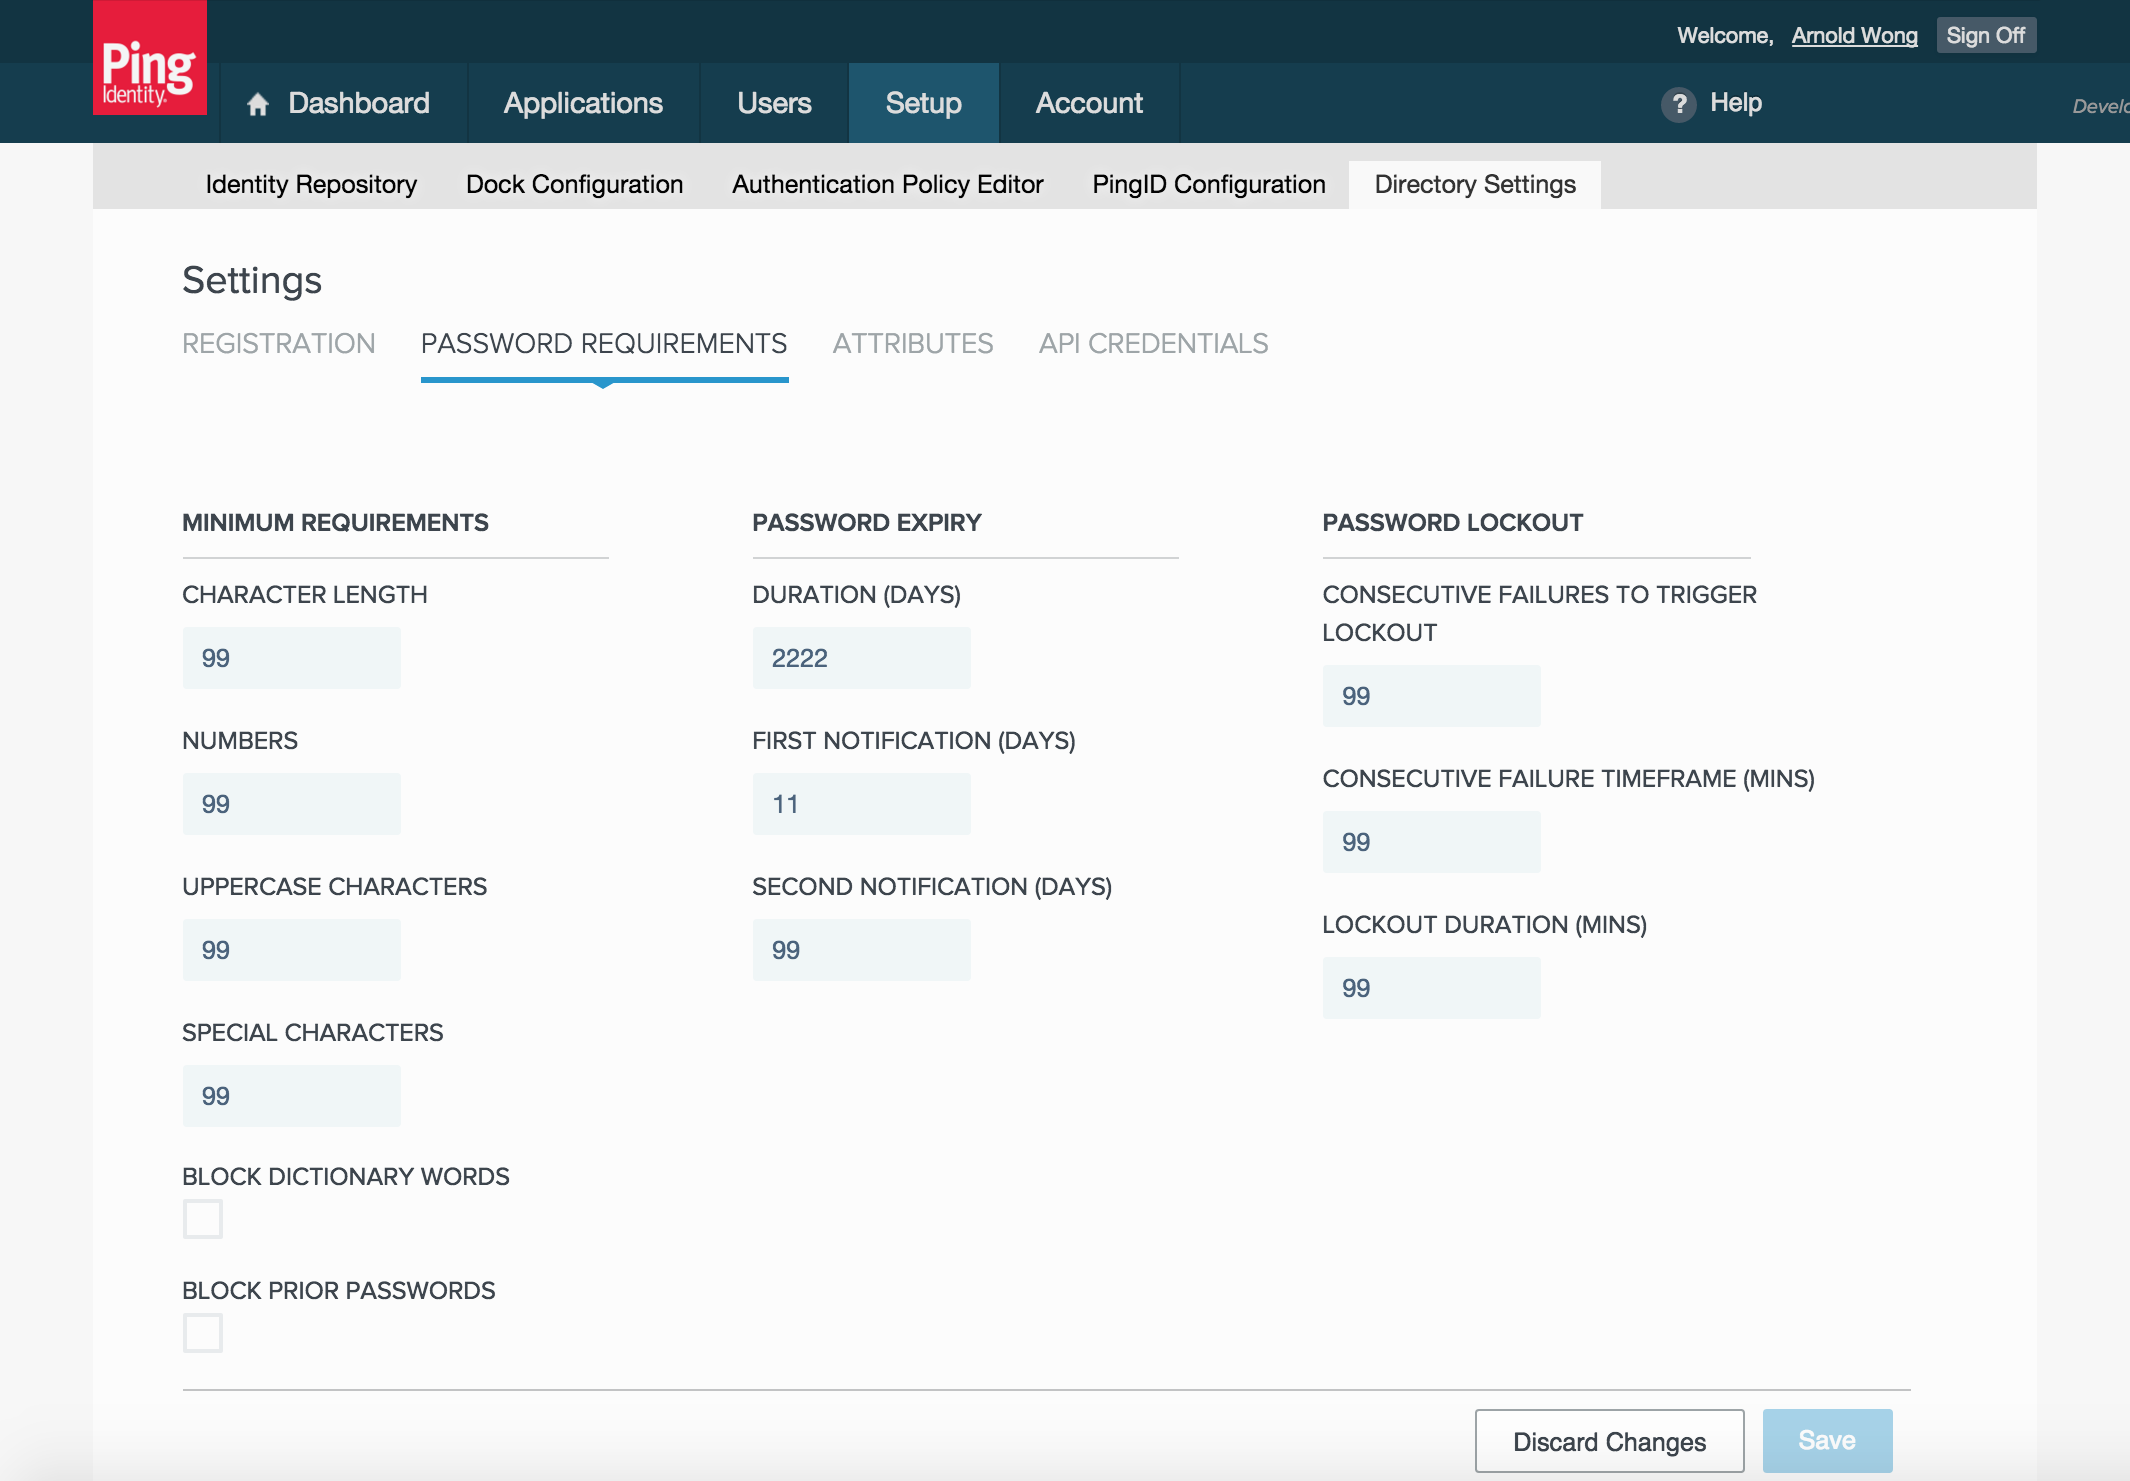Screen dimensions: 2130x1481
Task: Open the PingID Configuration subtab
Action: tap(1208, 184)
